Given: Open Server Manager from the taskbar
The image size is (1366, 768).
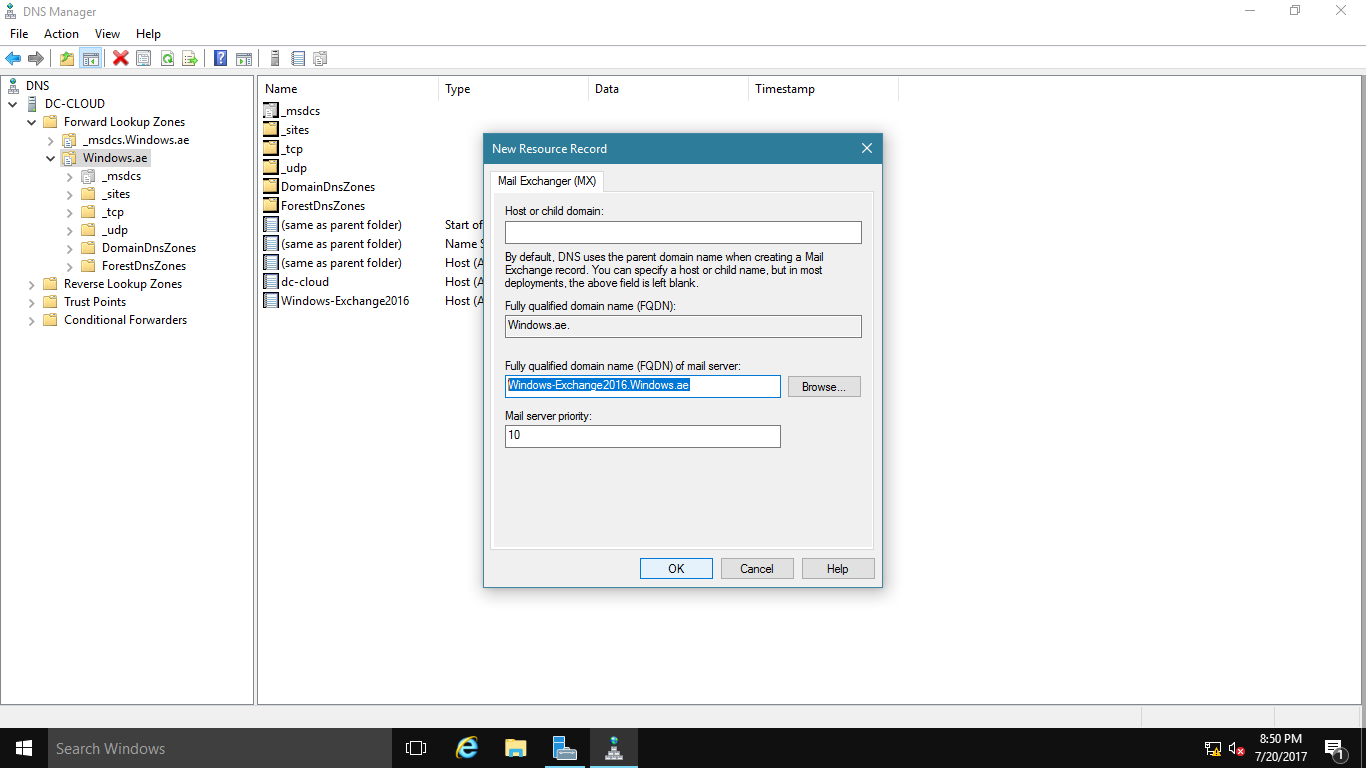Looking at the screenshot, I should point(564,748).
